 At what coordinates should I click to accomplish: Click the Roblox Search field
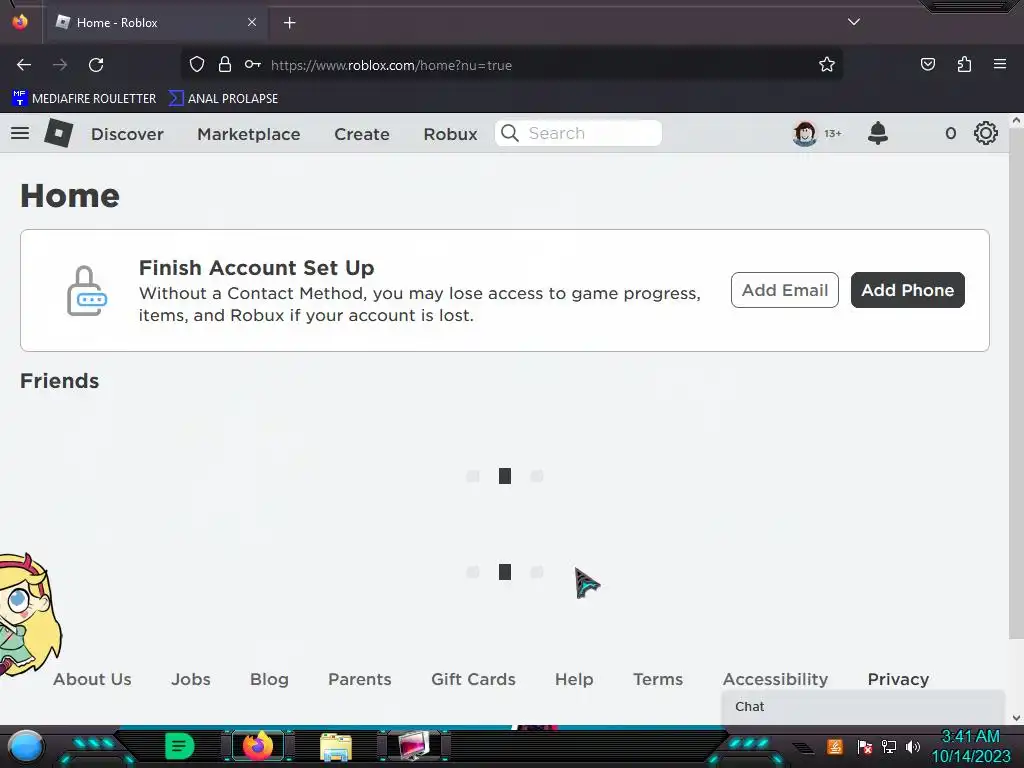(x=579, y=133)
